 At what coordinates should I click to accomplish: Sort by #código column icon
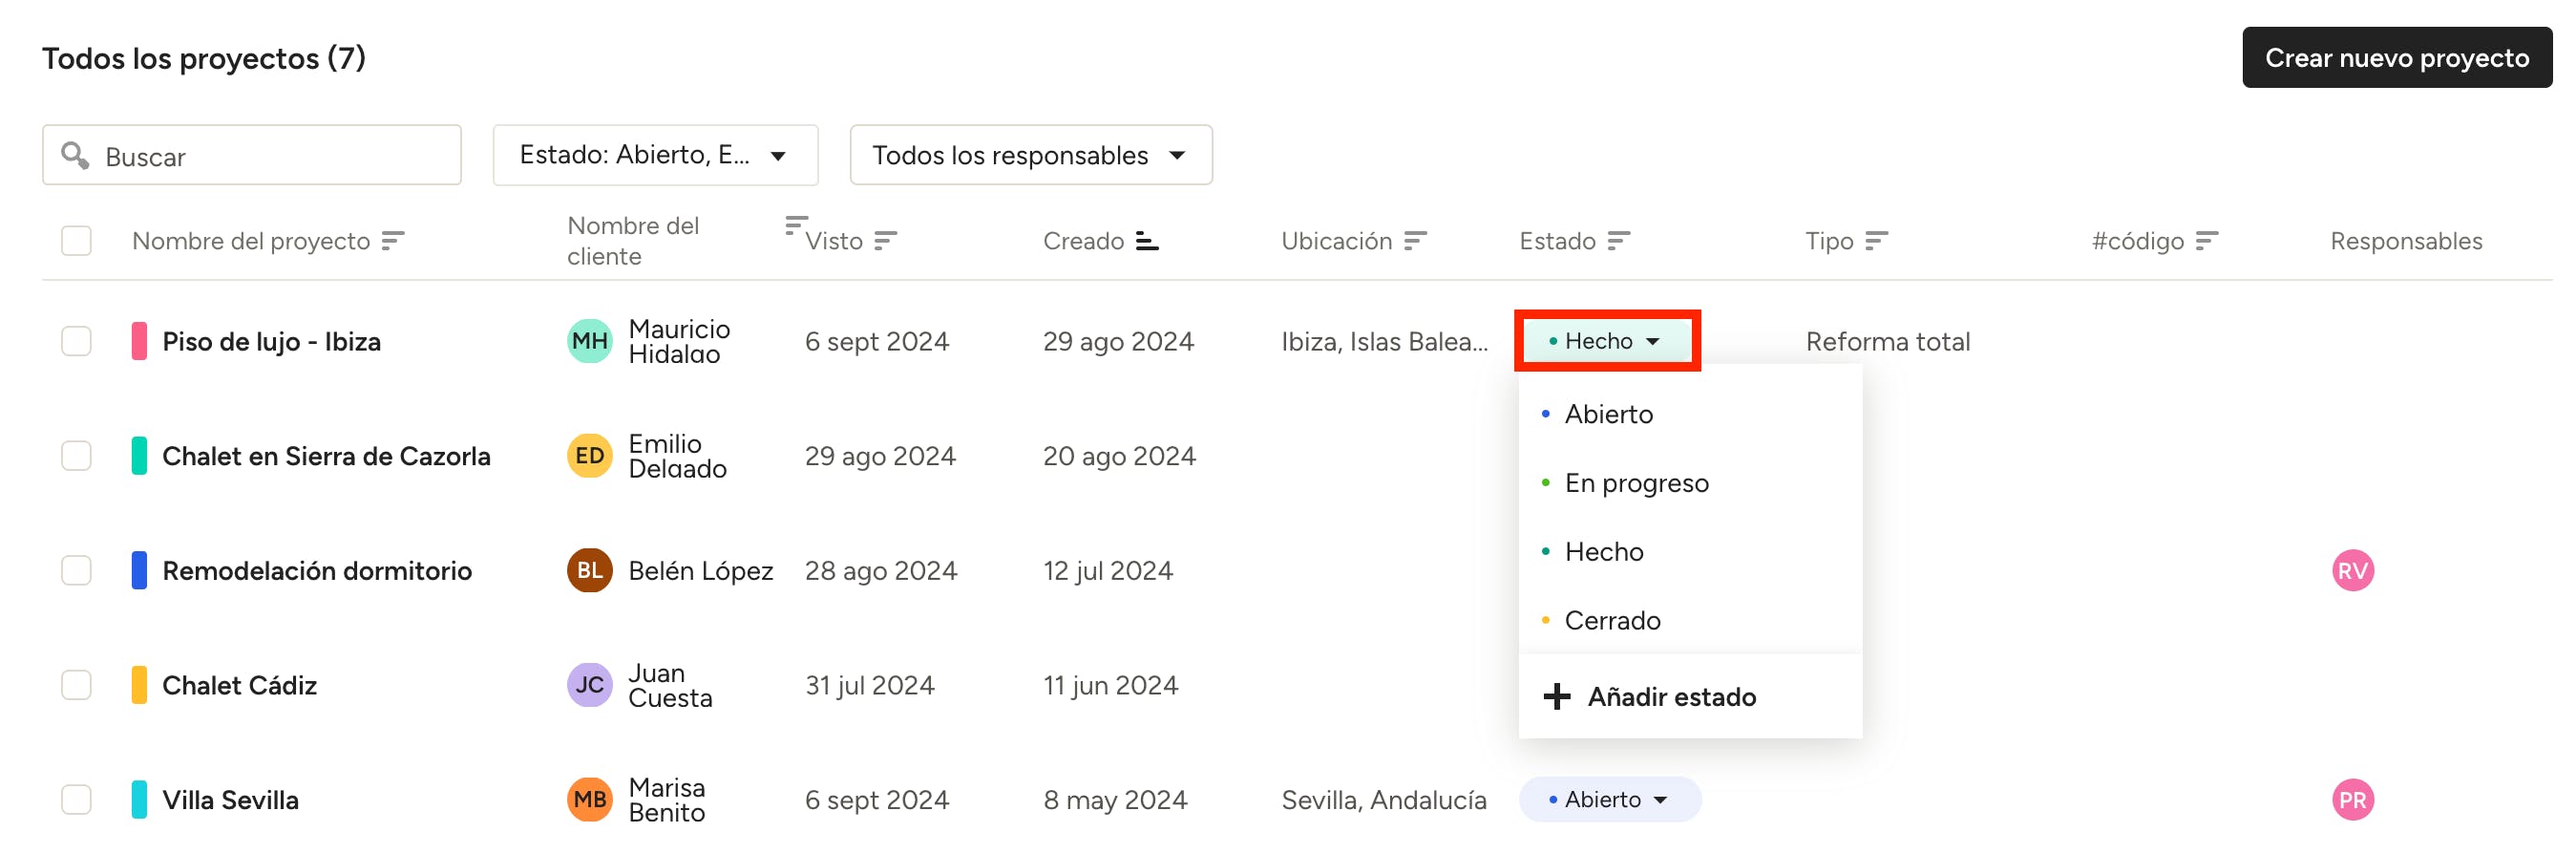click(x=2207, y=241)
